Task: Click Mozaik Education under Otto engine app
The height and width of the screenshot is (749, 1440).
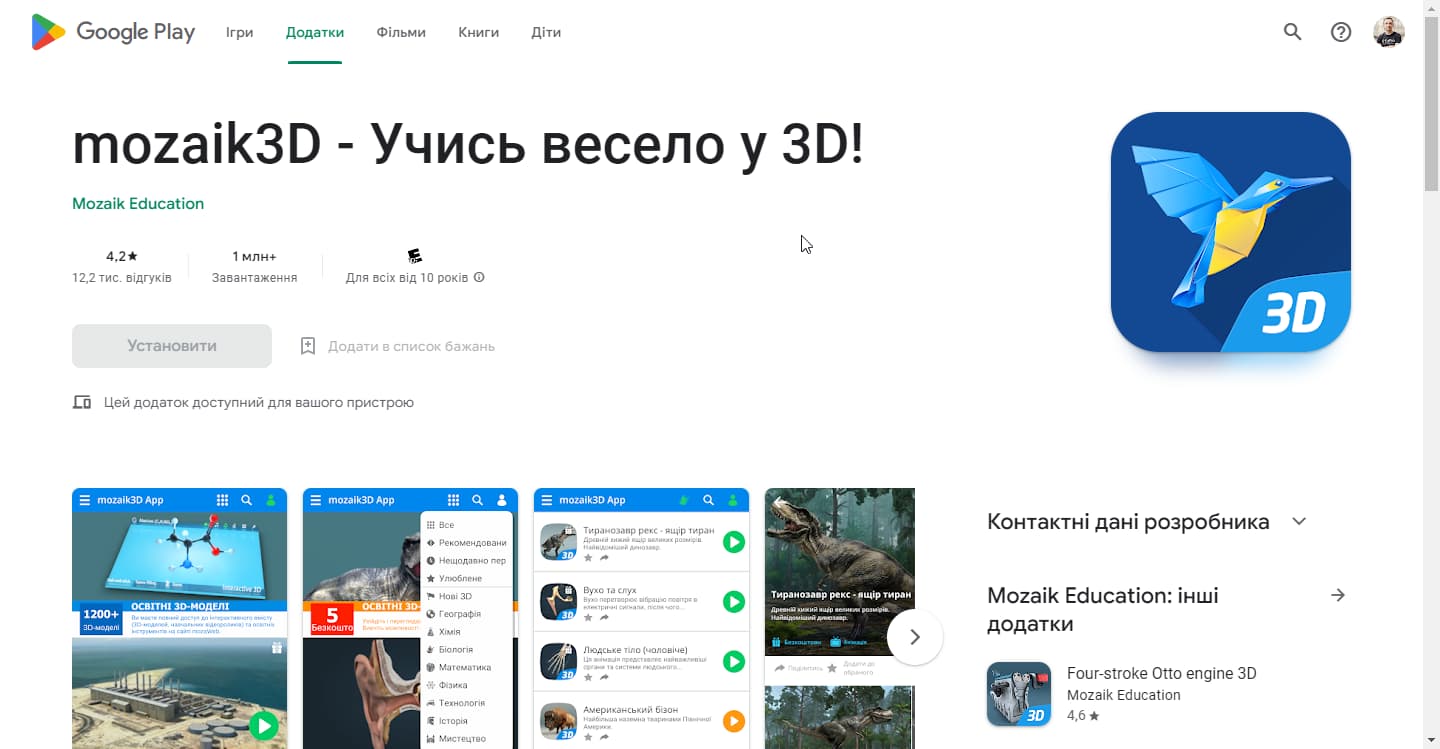Action: pos(1124,695)
